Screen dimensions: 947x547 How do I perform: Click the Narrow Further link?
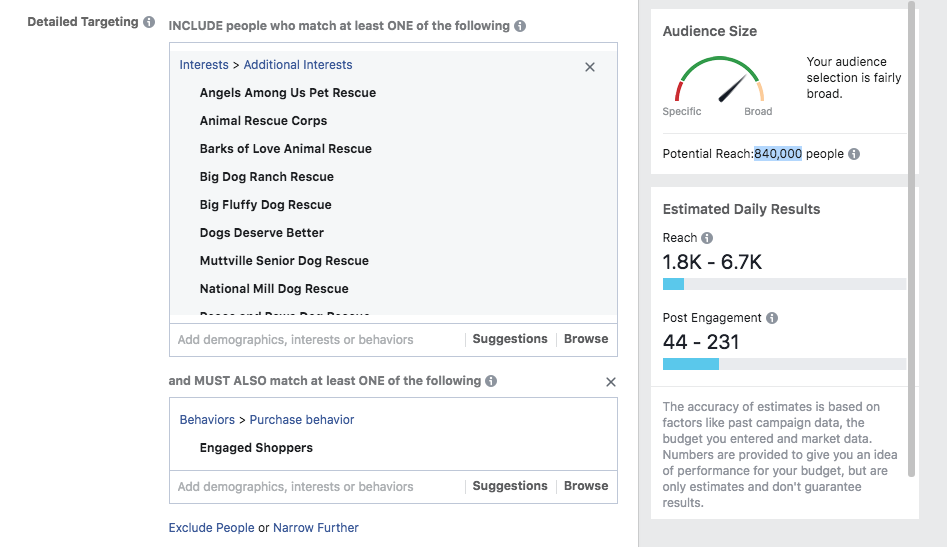click(316, 528)
